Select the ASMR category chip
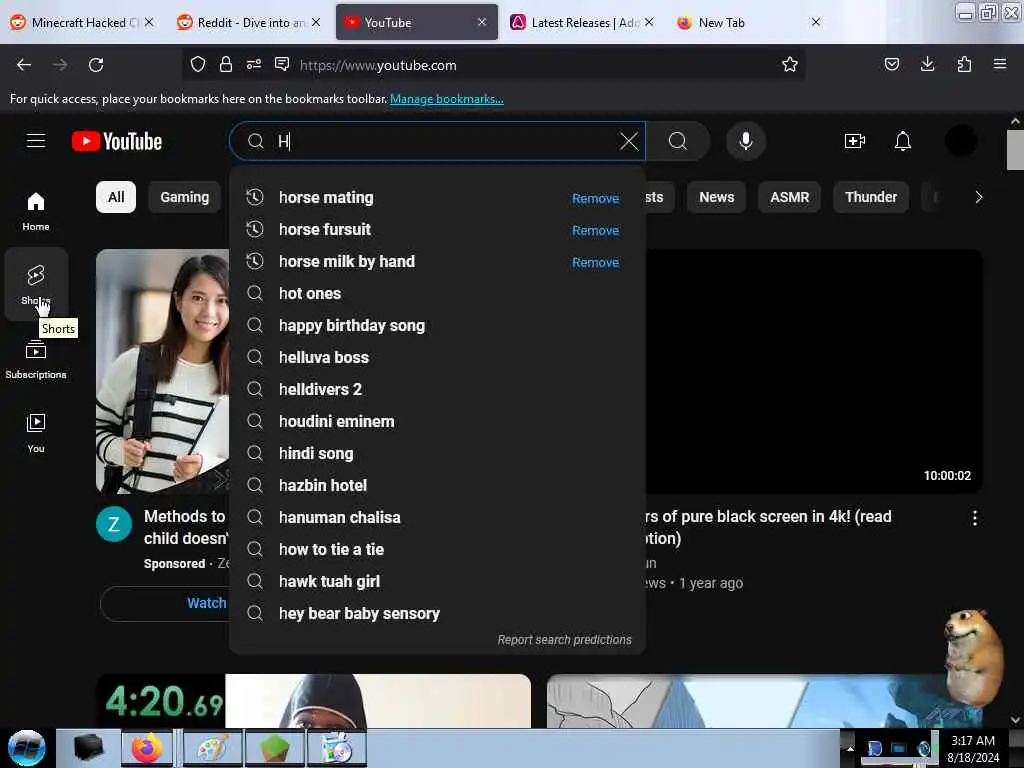 tap(790, 197)
